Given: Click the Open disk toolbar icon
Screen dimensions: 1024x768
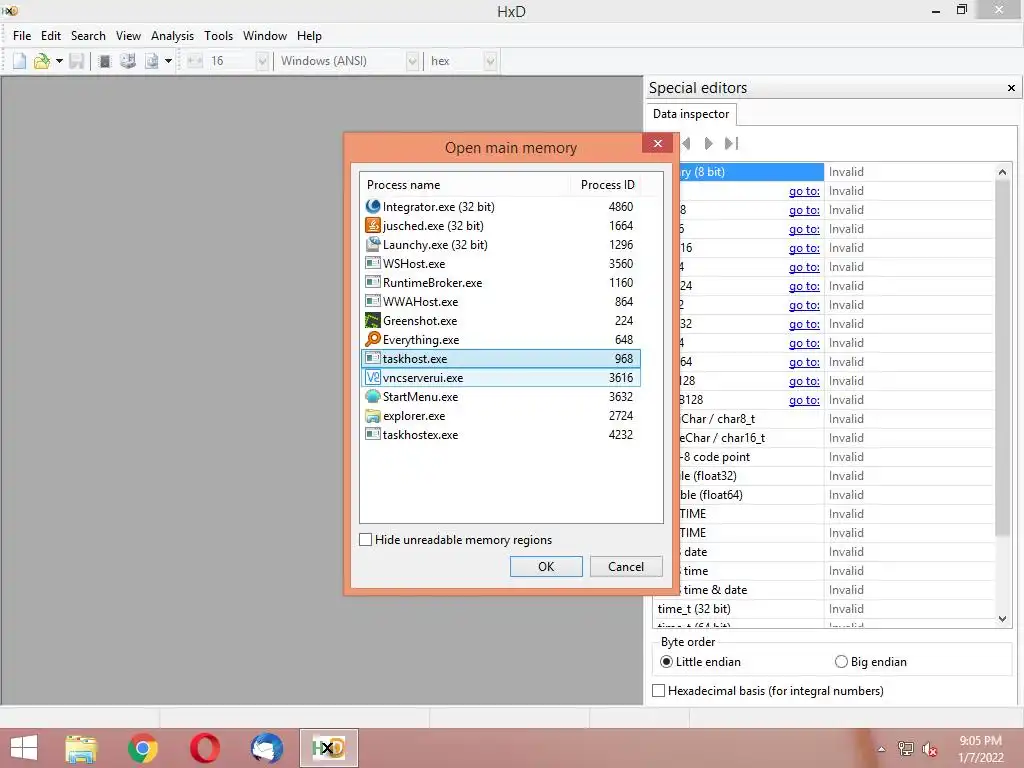Looking at the screenshot, I should pos(127,61).
